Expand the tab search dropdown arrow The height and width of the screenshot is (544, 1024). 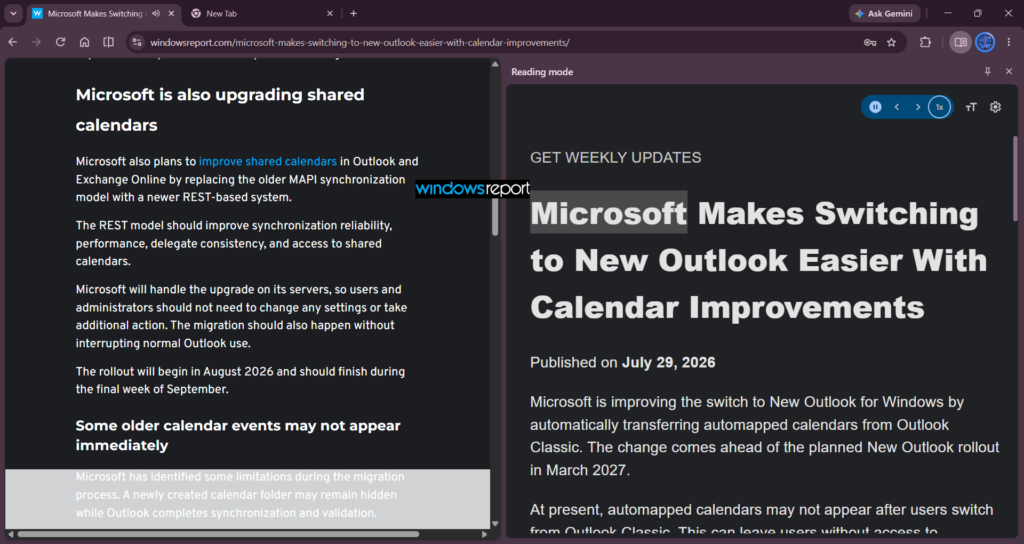point(13,13)
